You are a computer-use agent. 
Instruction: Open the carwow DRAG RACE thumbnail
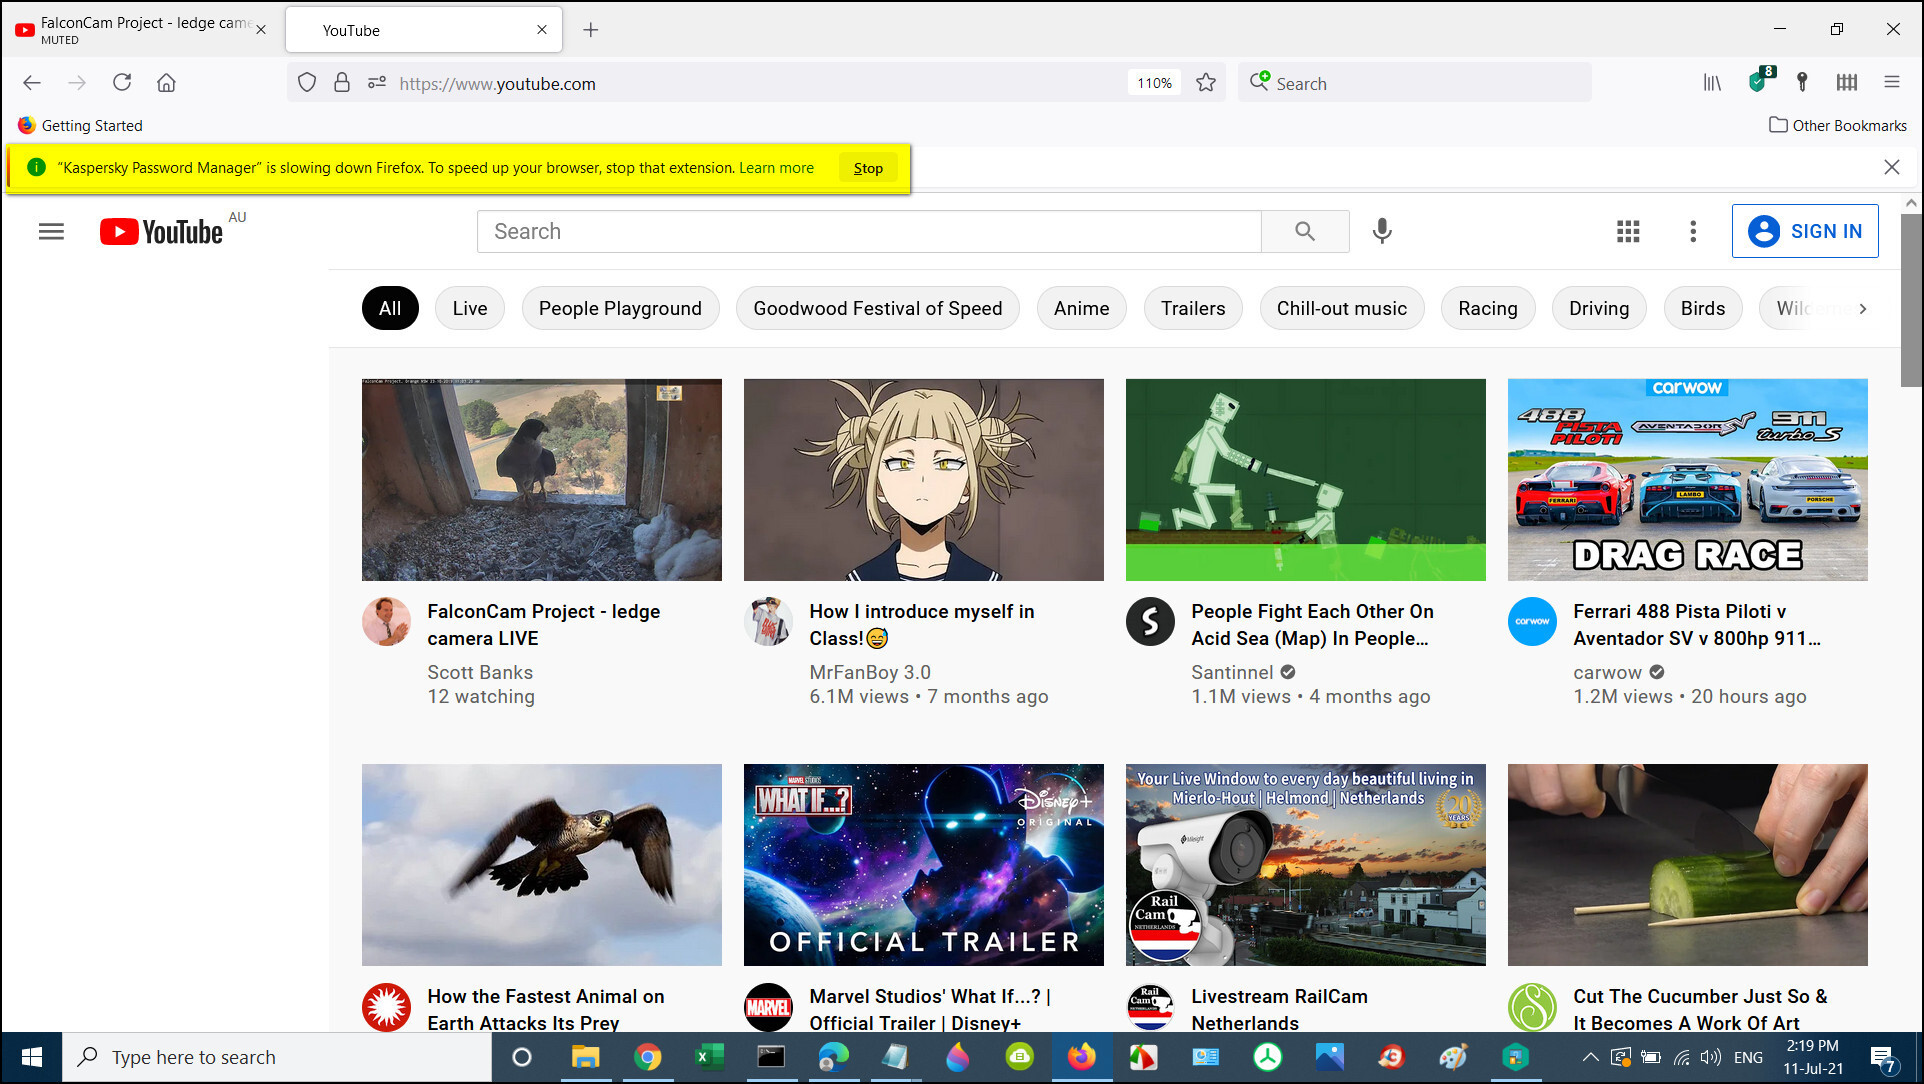(1687, 480)
